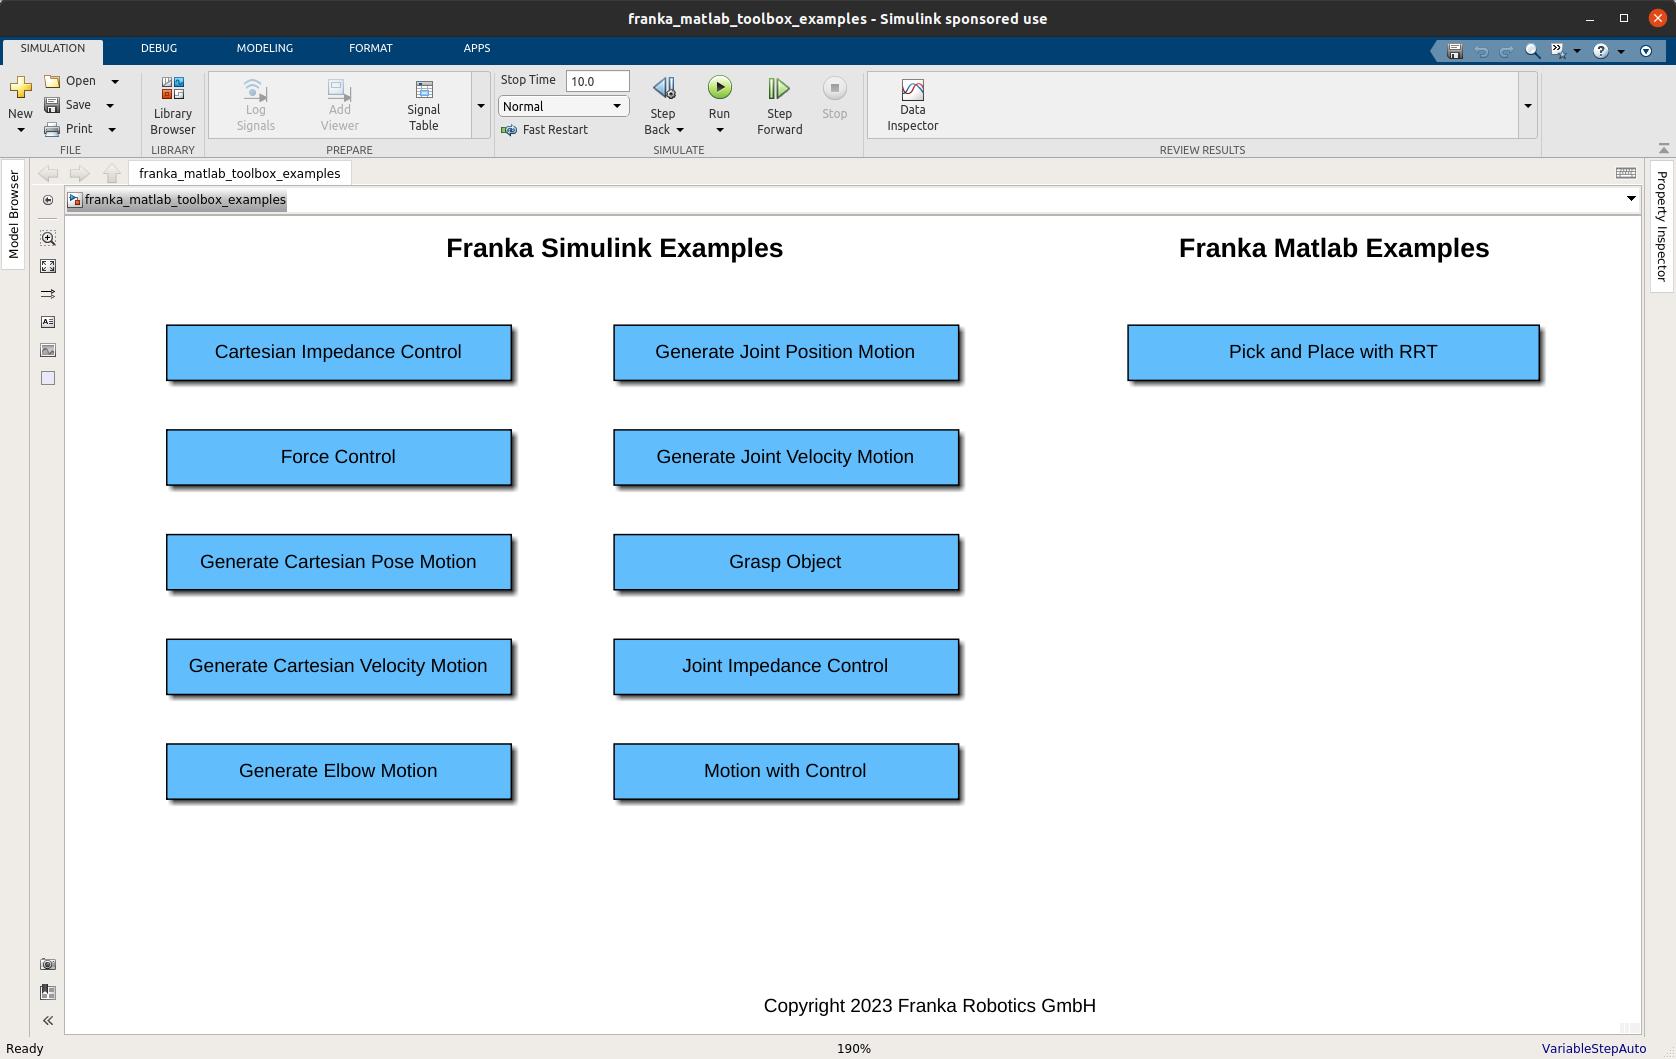Collapse the toolstrip with the corner arrow
1676x1059 pixels.
pos(1664,148)
